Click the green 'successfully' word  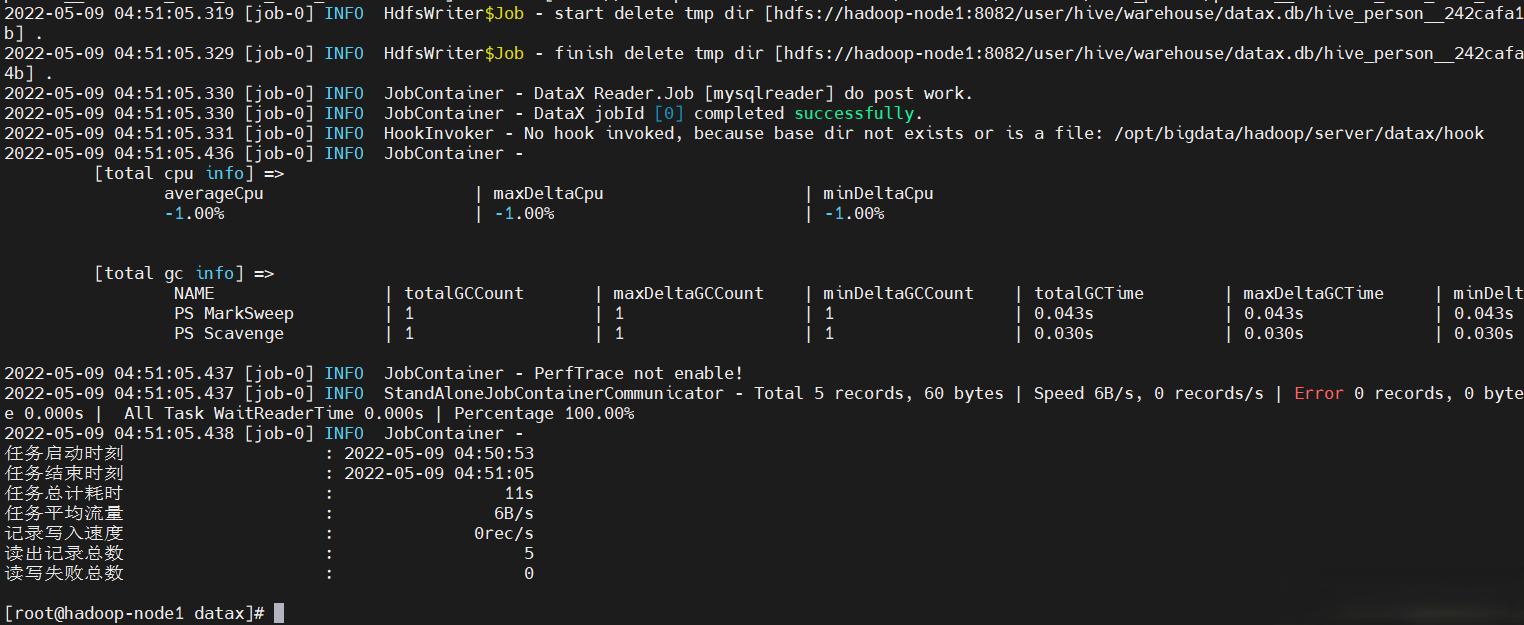coord(853,113)
